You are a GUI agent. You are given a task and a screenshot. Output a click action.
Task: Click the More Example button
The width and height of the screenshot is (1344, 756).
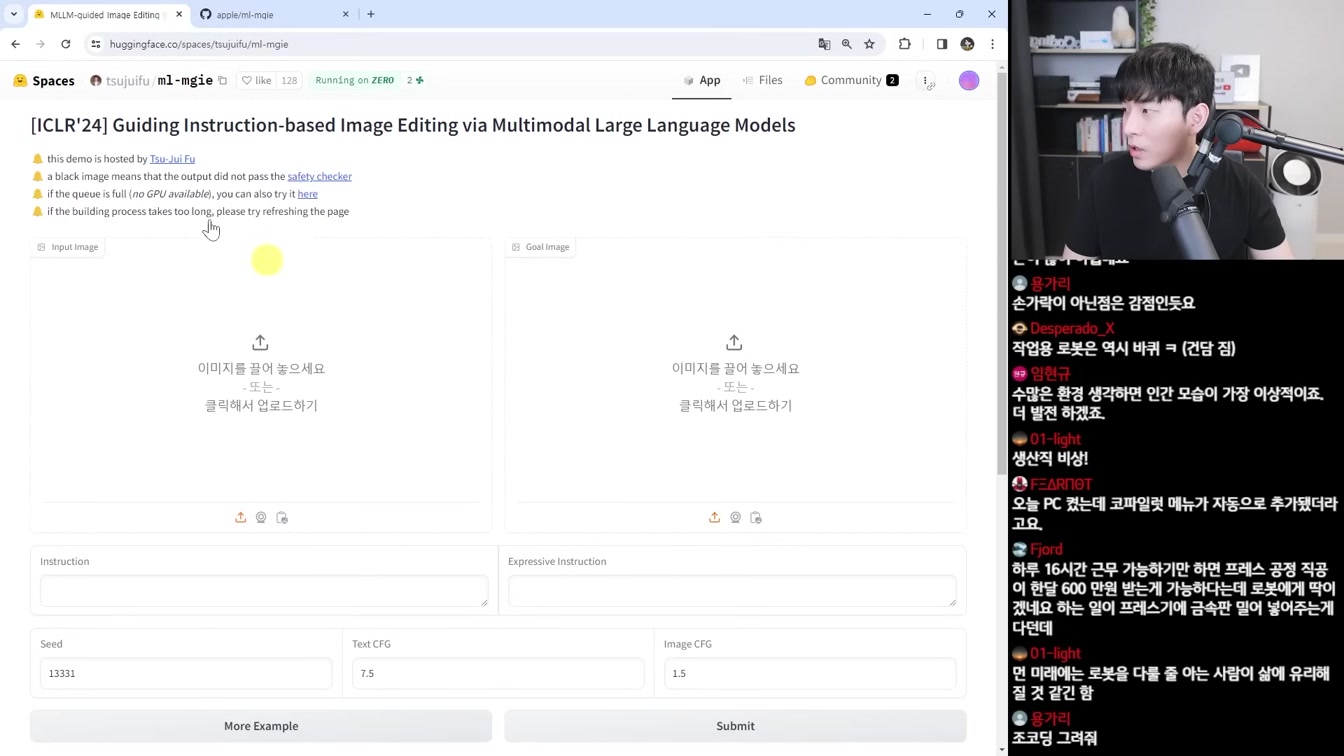(x=261, y=726)
